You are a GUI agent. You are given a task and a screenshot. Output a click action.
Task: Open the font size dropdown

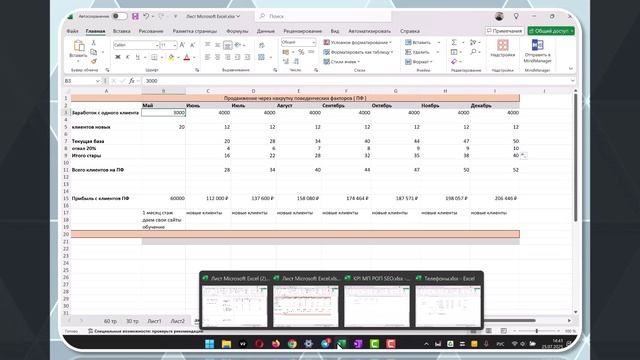coord(175,45)
